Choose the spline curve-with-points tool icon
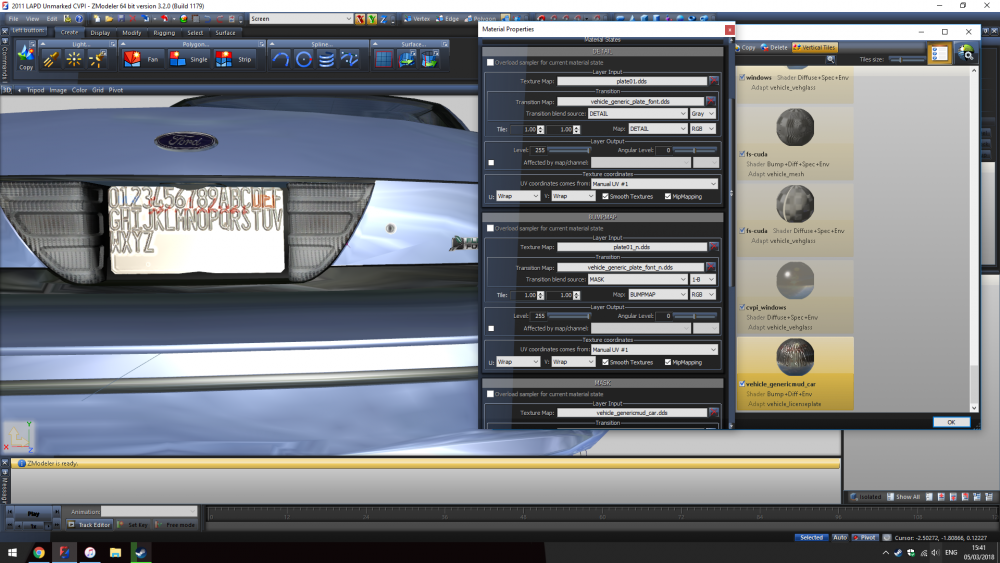 (x=349, y=59)
